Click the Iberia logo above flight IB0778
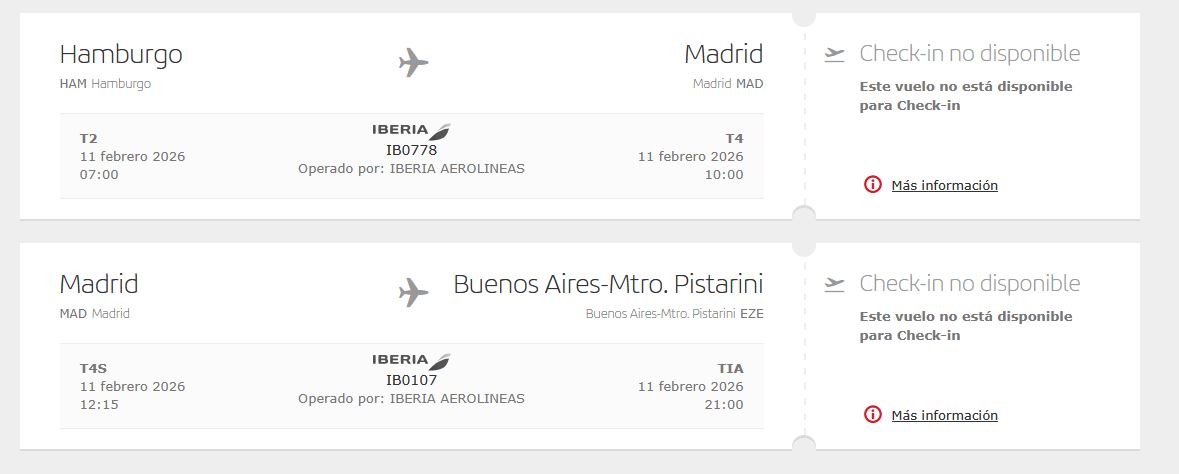Screen dimensions: 1179x474 (x=411, y=130)
